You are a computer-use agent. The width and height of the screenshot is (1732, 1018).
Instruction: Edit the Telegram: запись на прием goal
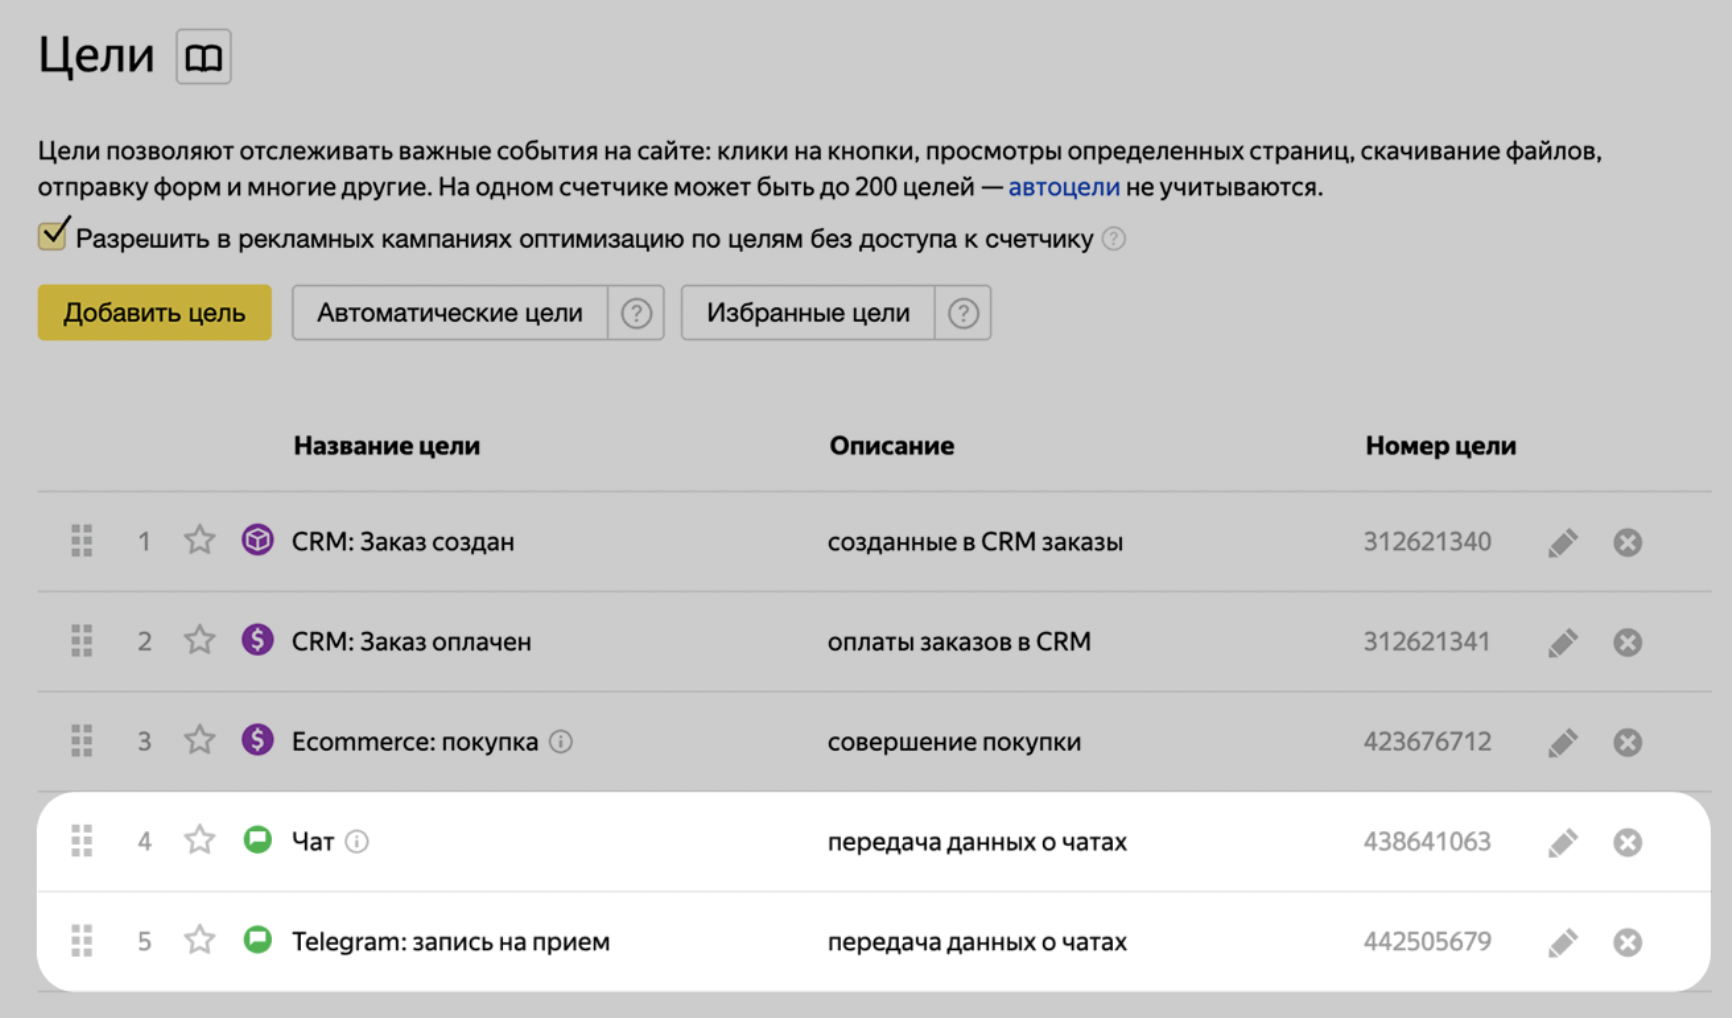click(x=1562, y=942)
